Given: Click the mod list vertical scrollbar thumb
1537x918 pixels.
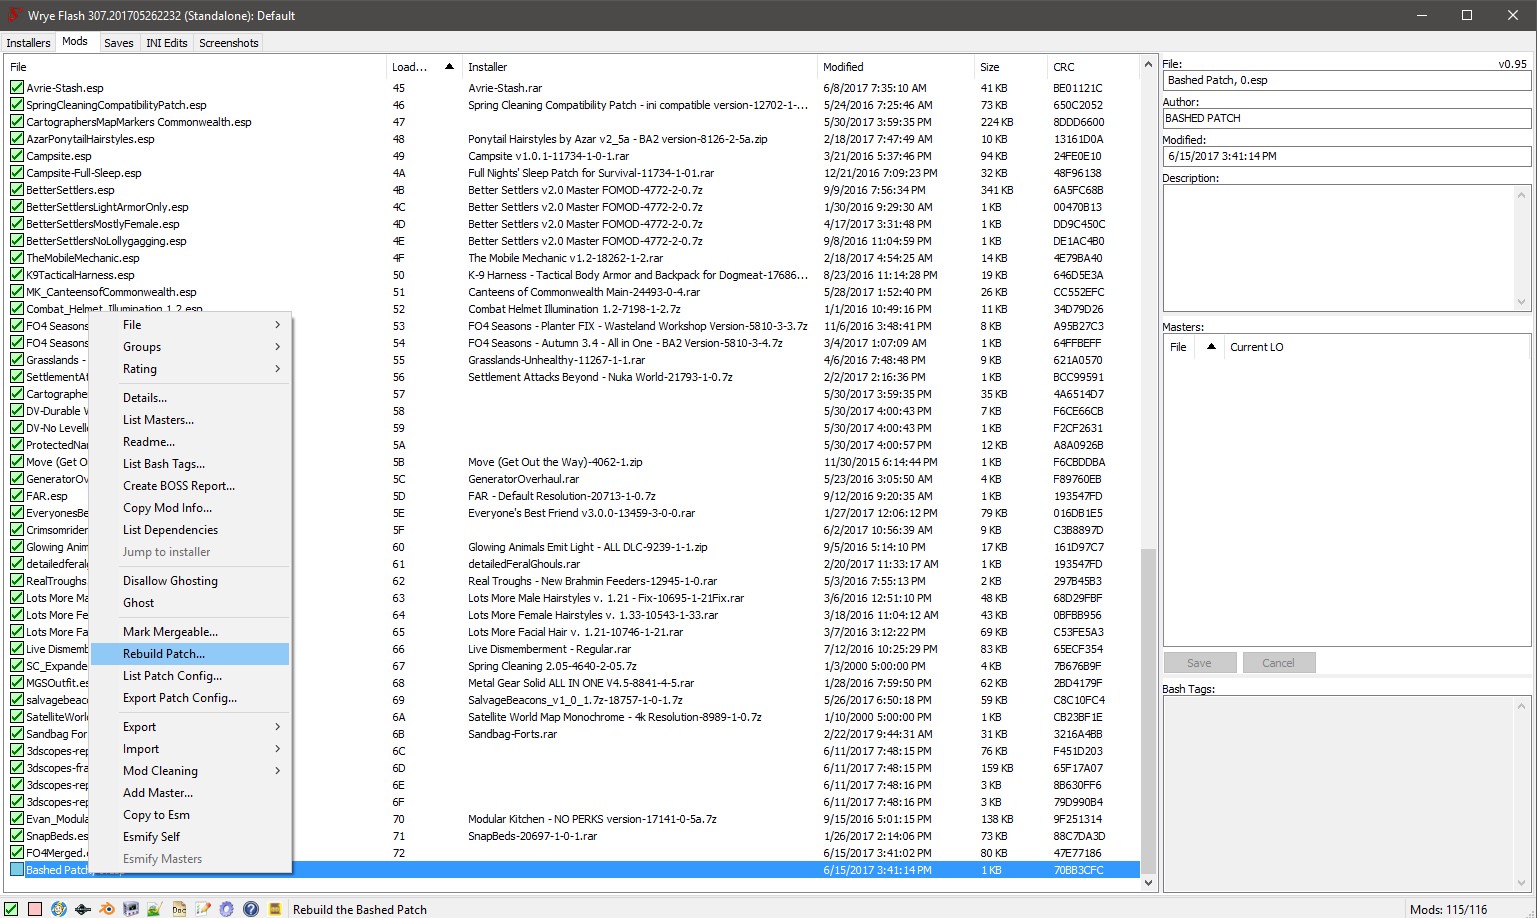Looking at the screenshot, I should pos(1148,710).
